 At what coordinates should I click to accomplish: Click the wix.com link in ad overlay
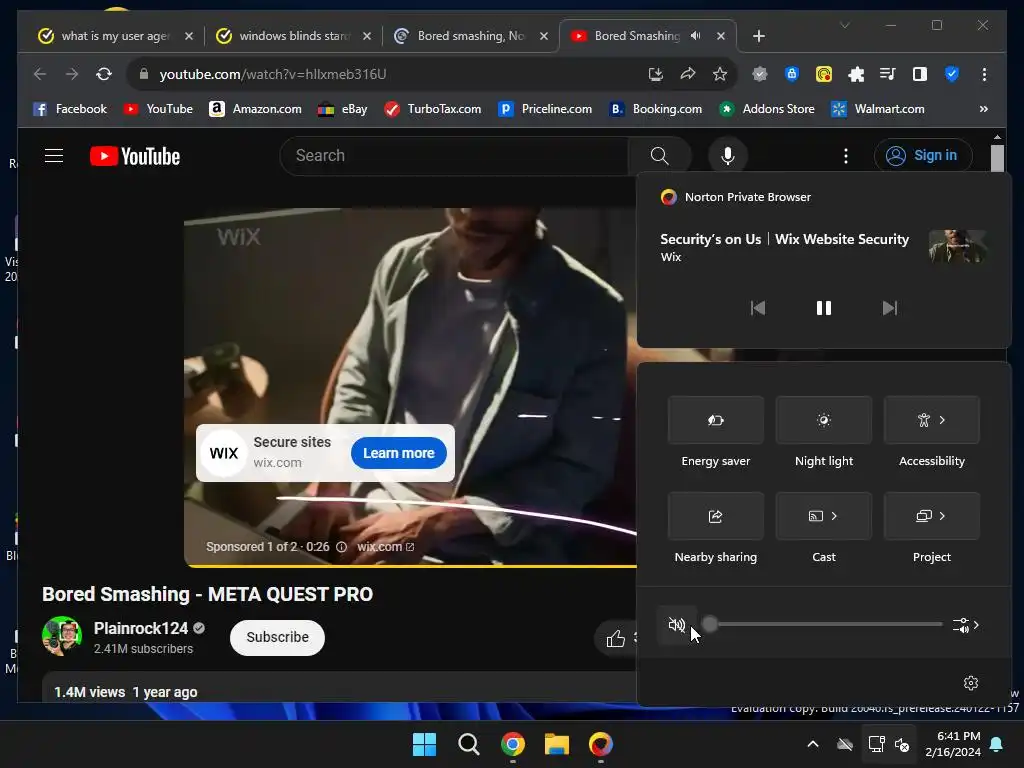[385, 547]
